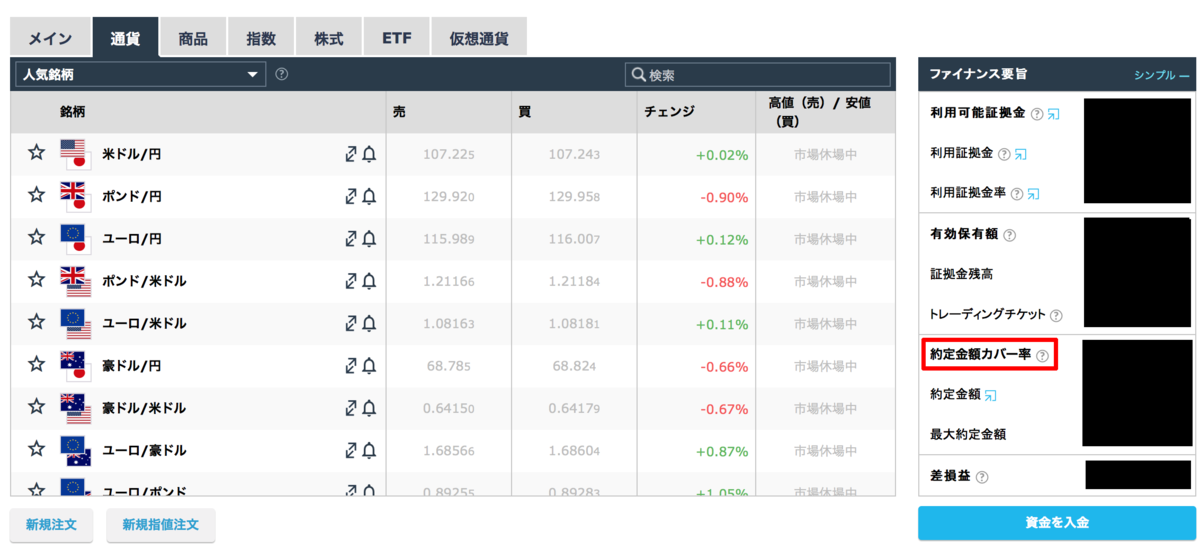Switch to the メイン tab
The image size is (1200, 559).
[50, 39]
